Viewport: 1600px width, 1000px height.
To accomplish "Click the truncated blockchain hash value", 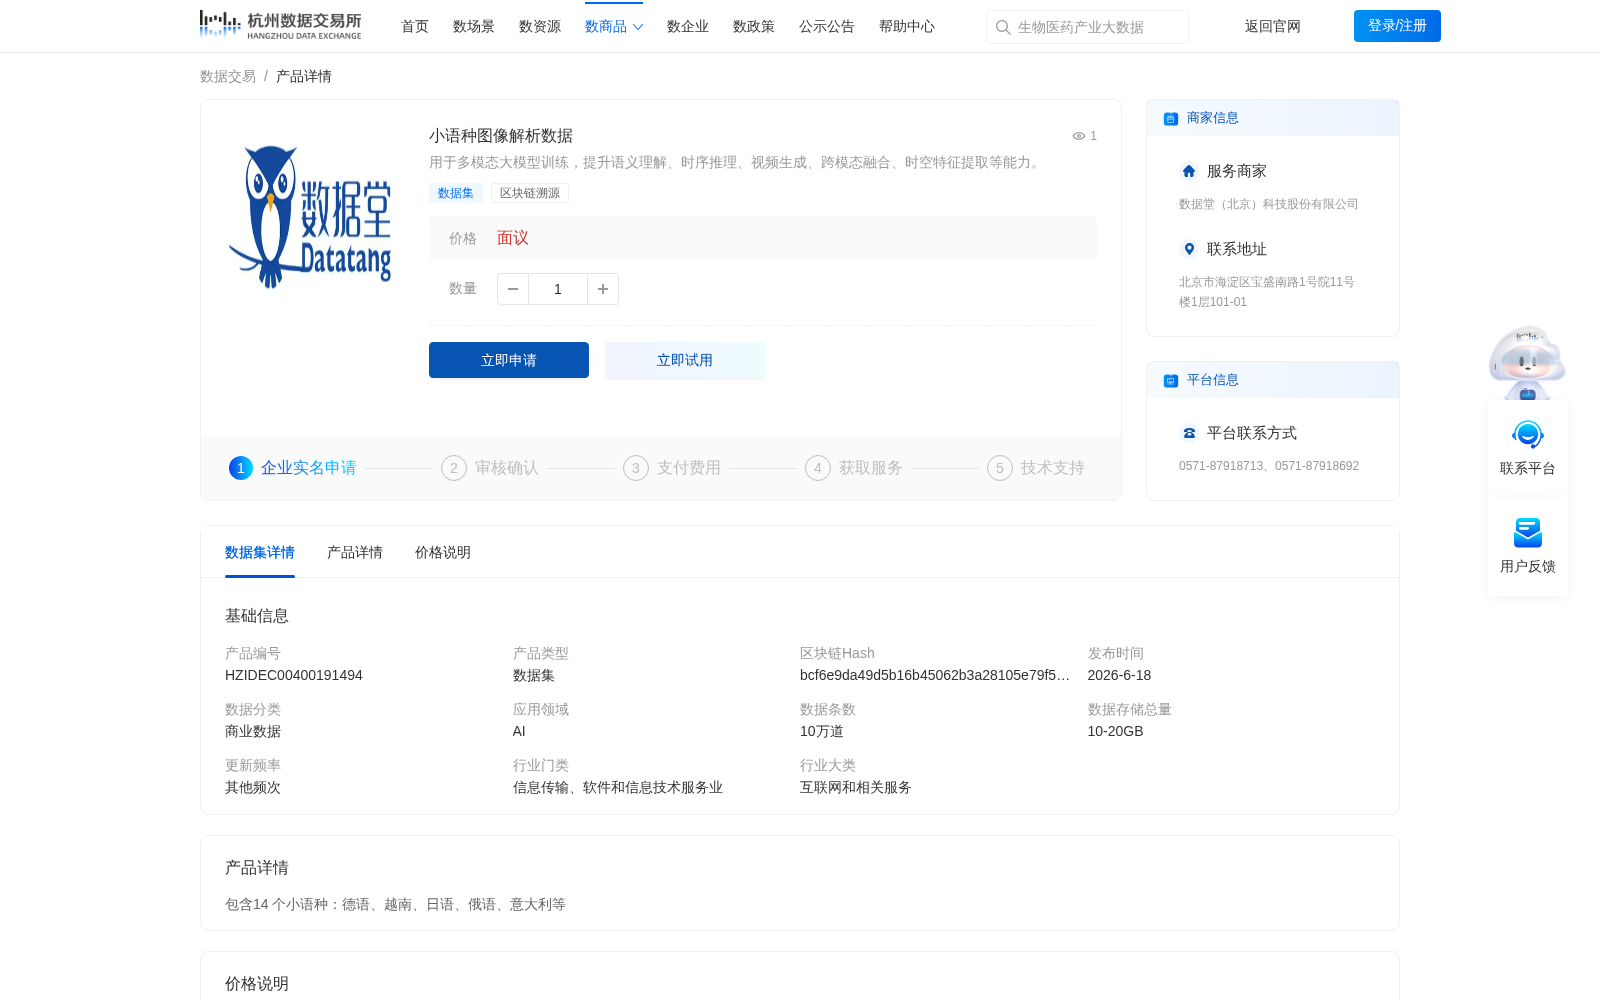I will click(935, 675).
